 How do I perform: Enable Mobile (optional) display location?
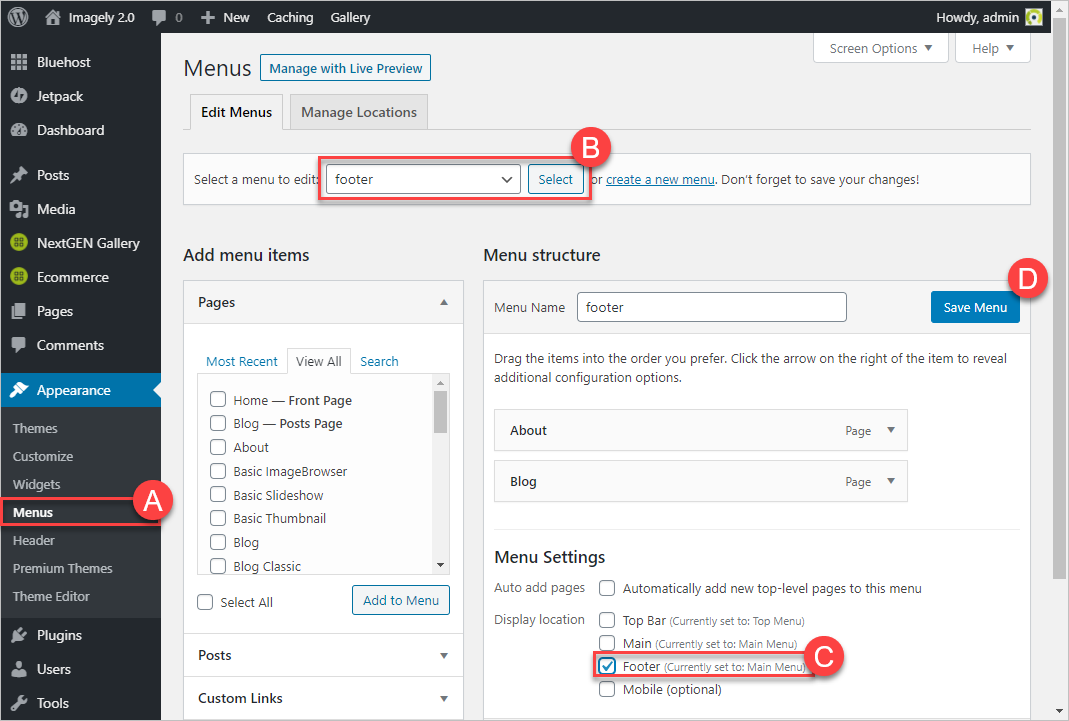[607, 689]
